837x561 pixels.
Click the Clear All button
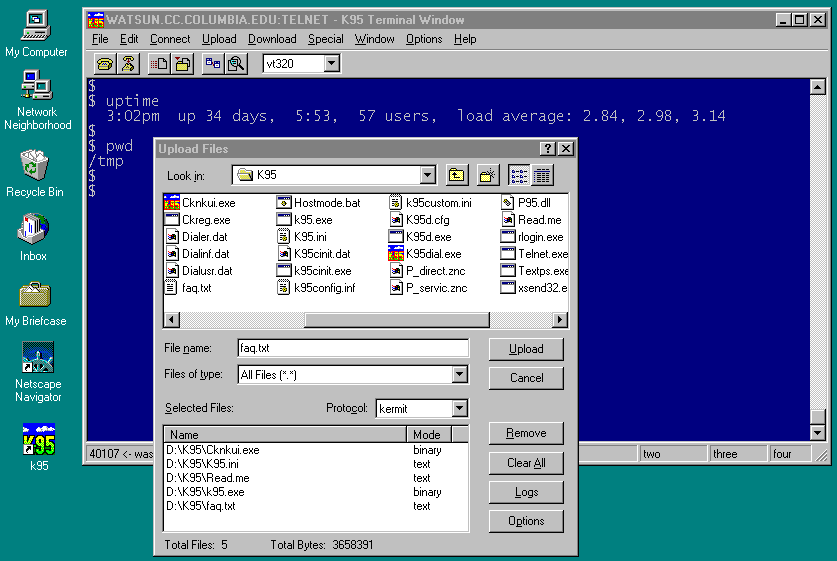pyautogui.click(x=526, y=463)
